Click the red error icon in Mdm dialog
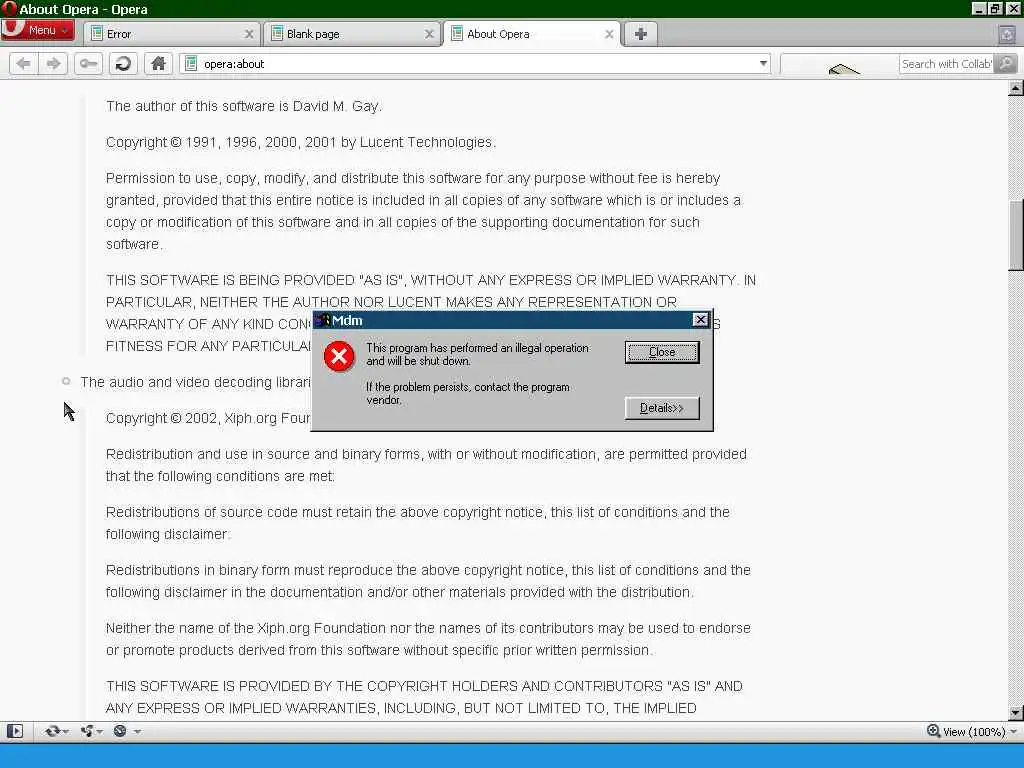This screenshot has width=1024, height=768. point(339,356)
